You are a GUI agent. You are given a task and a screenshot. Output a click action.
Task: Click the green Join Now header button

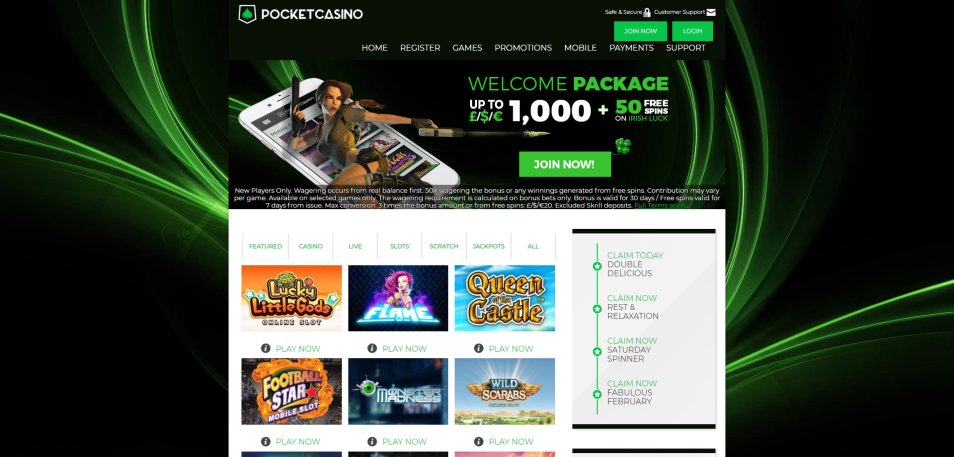coord(640,31)
